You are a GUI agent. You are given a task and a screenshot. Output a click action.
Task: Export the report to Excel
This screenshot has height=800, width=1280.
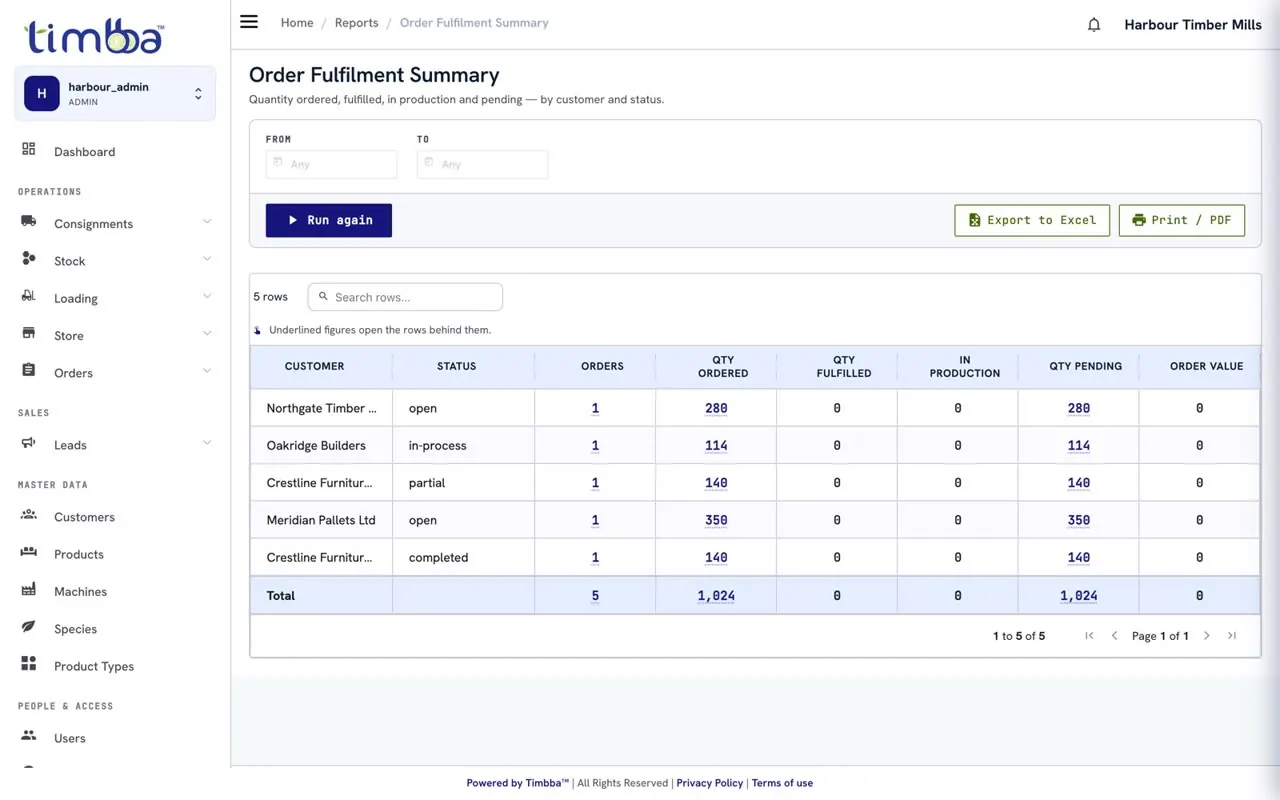(x=1032, y=220)
